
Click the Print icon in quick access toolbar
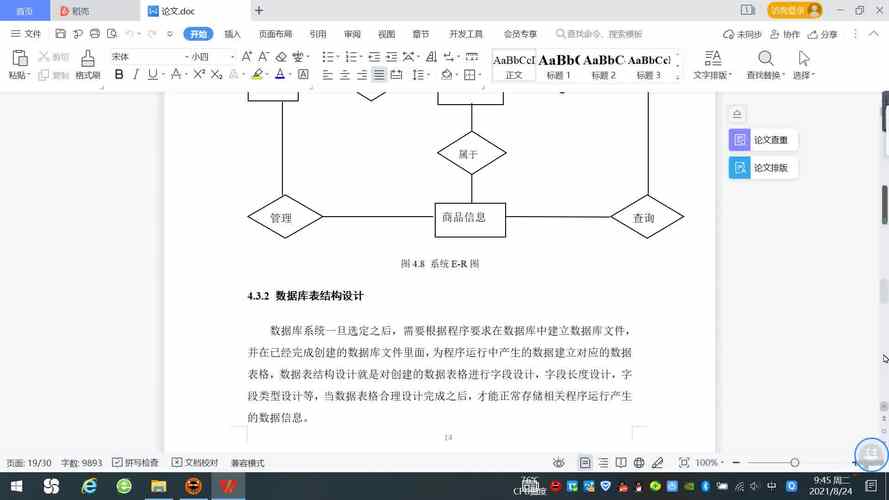point(95,34)
